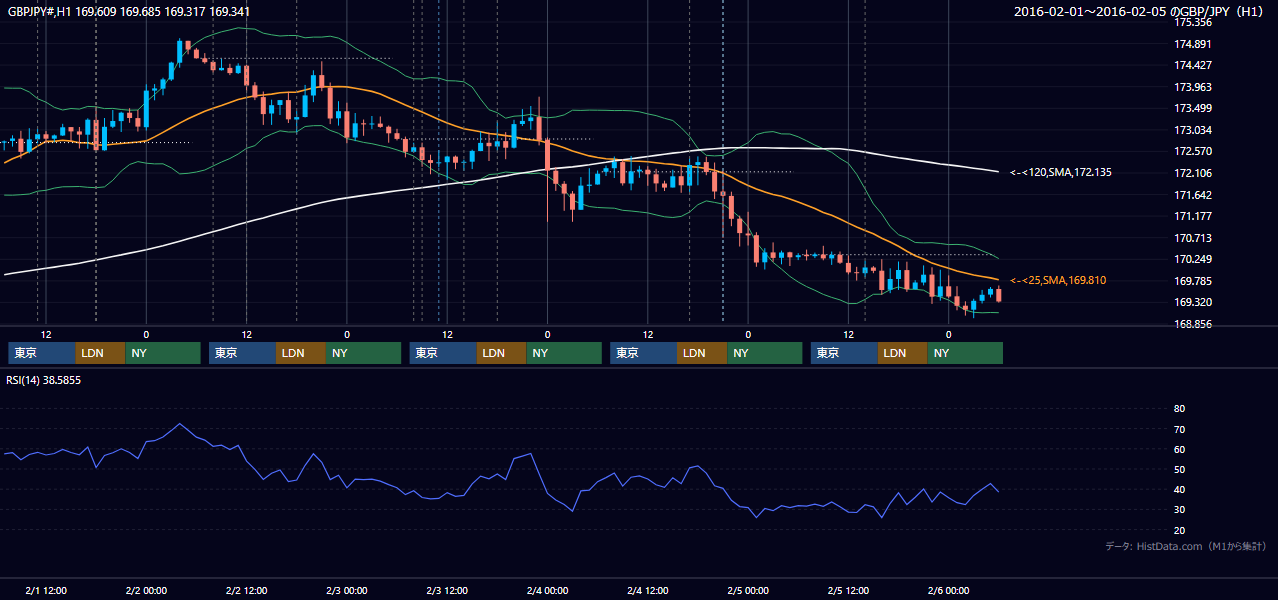Click price axis value 169.785
The height and width of the screenshot is (600, 1278).
point(1193,282)
